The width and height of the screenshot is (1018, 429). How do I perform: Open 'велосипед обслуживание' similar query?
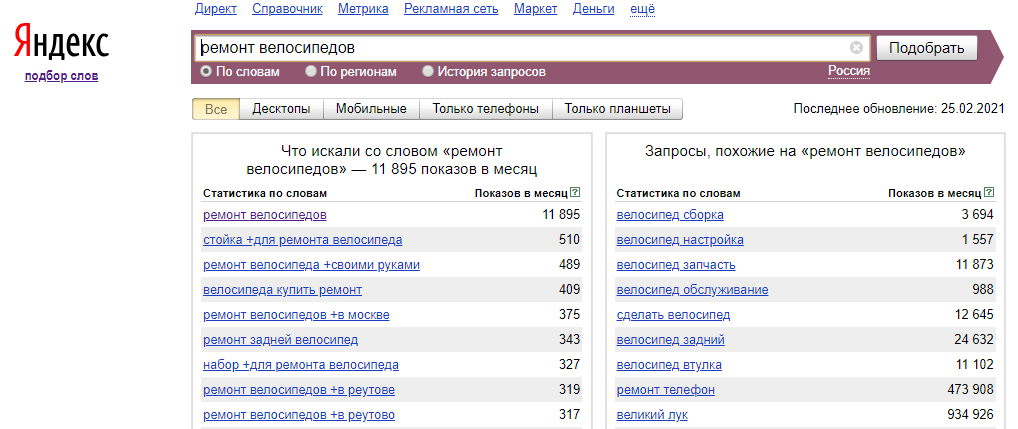(693, 290)
